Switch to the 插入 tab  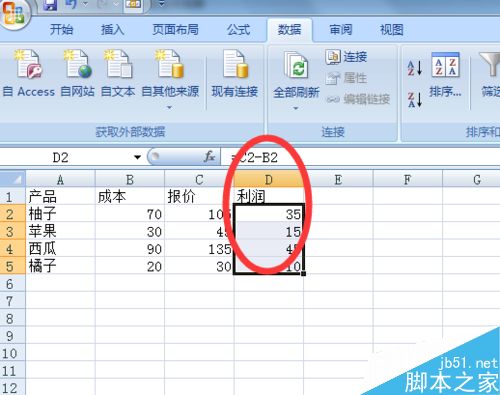[x=113, y=30]
